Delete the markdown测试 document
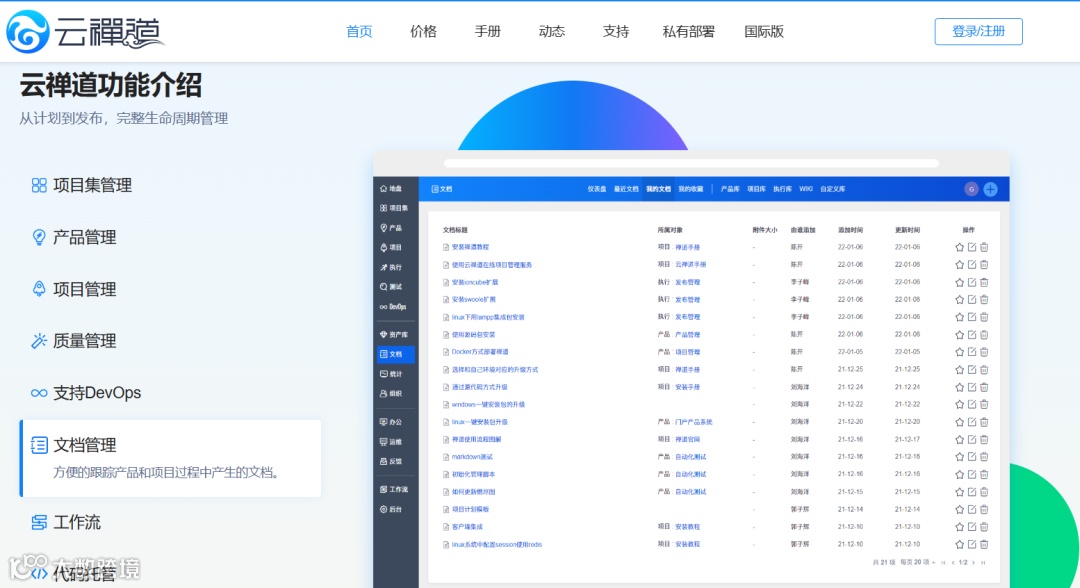The image size is (1080, 588). pos(984,457)
